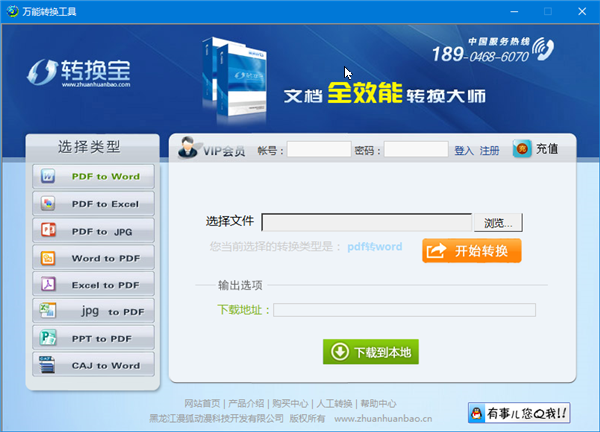Click the 转换宝 logo in the banner
This screenshot has width=600, height=432.
click(x=79, y=73)
